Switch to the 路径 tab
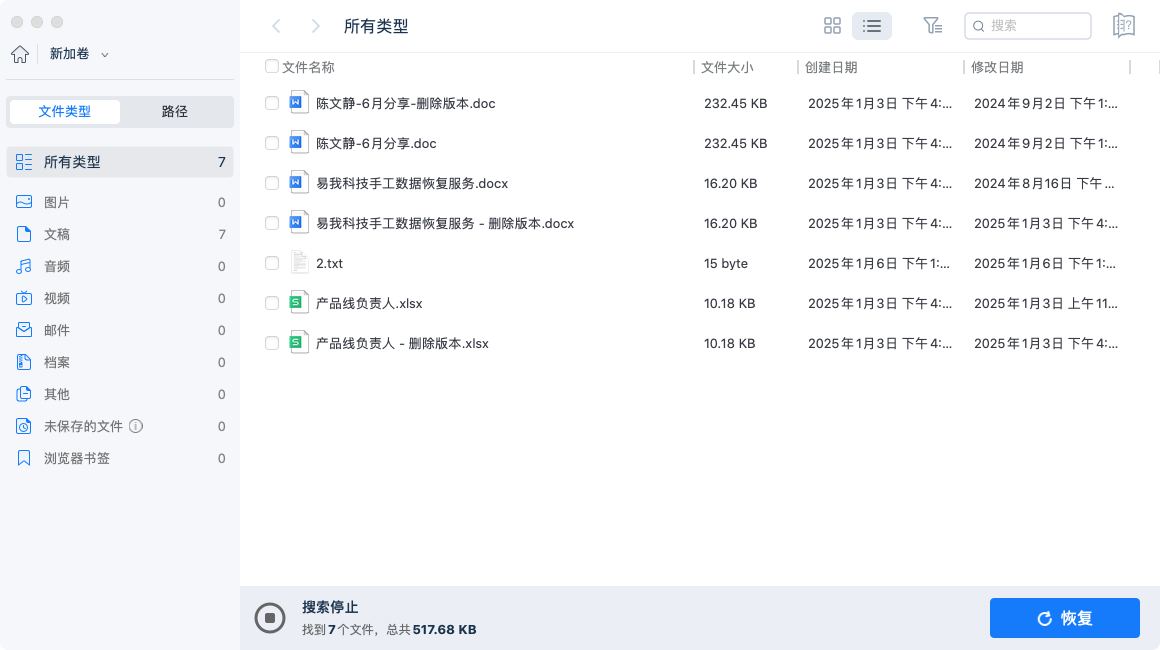This screenshot has width=1160, height=650. [175, 112]
